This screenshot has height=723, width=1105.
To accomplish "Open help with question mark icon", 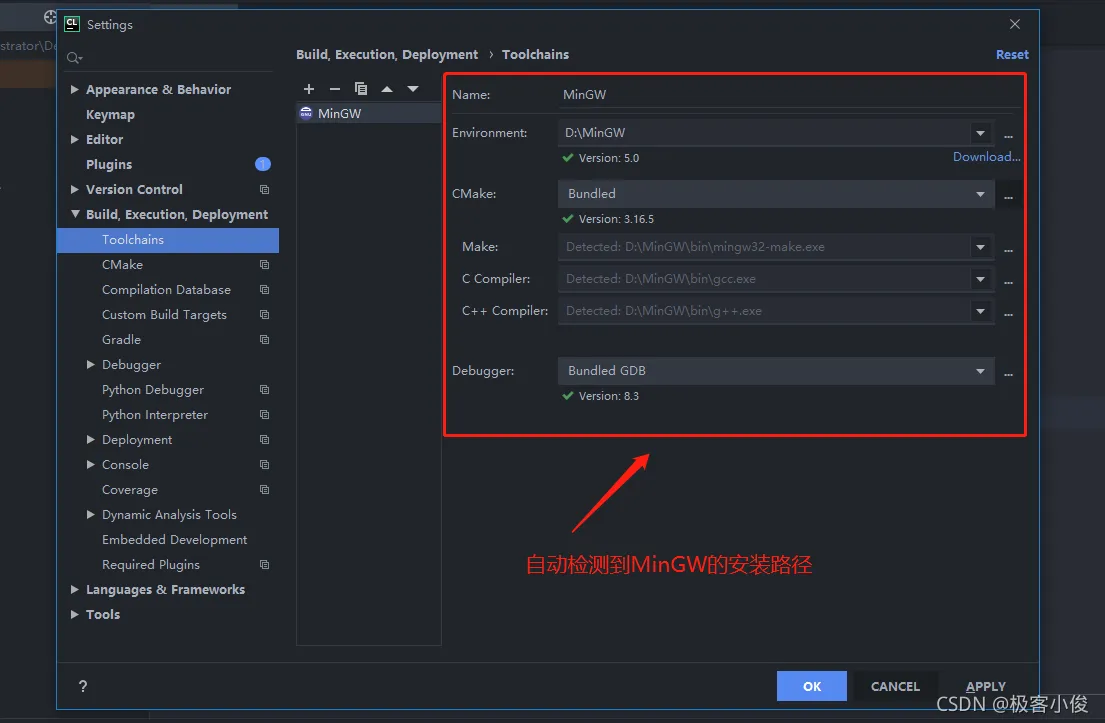I will tap(83, 686).
